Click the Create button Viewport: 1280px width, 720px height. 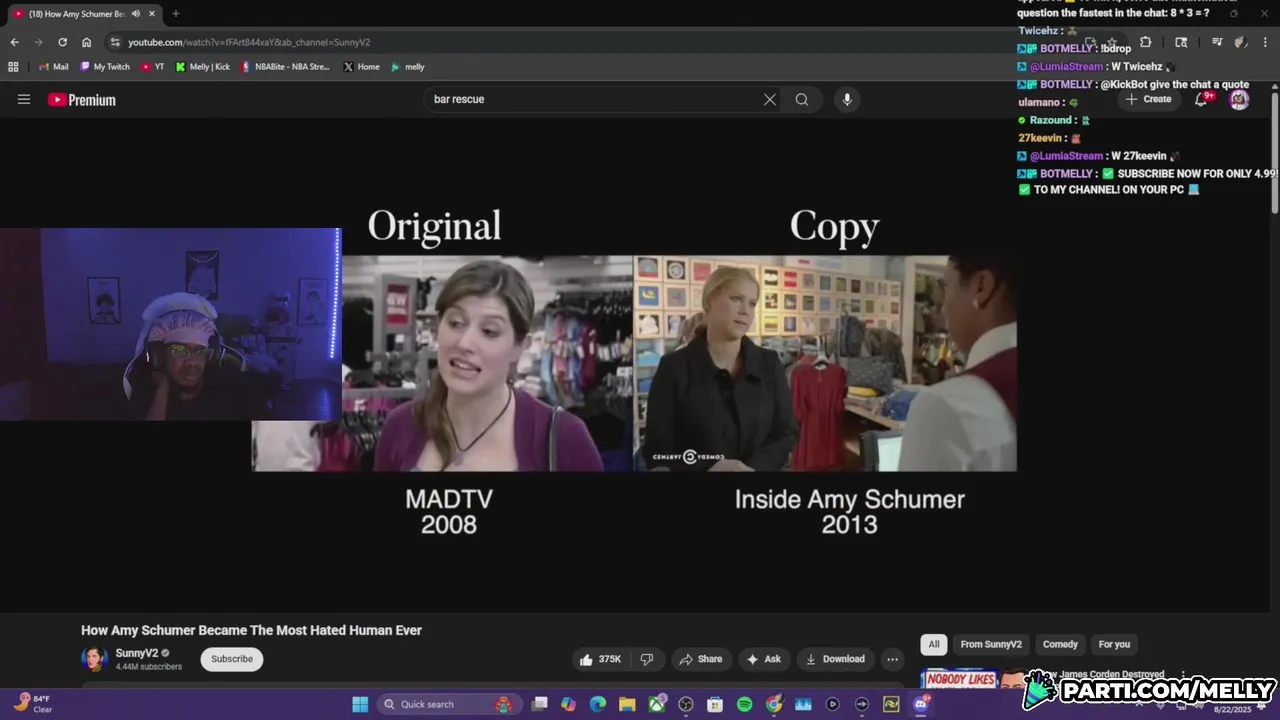tap(1148, 99)
